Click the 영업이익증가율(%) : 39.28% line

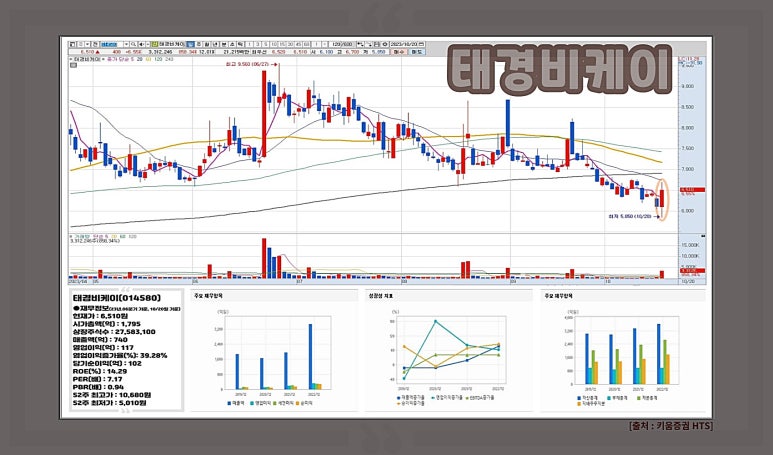click(120, 355)
